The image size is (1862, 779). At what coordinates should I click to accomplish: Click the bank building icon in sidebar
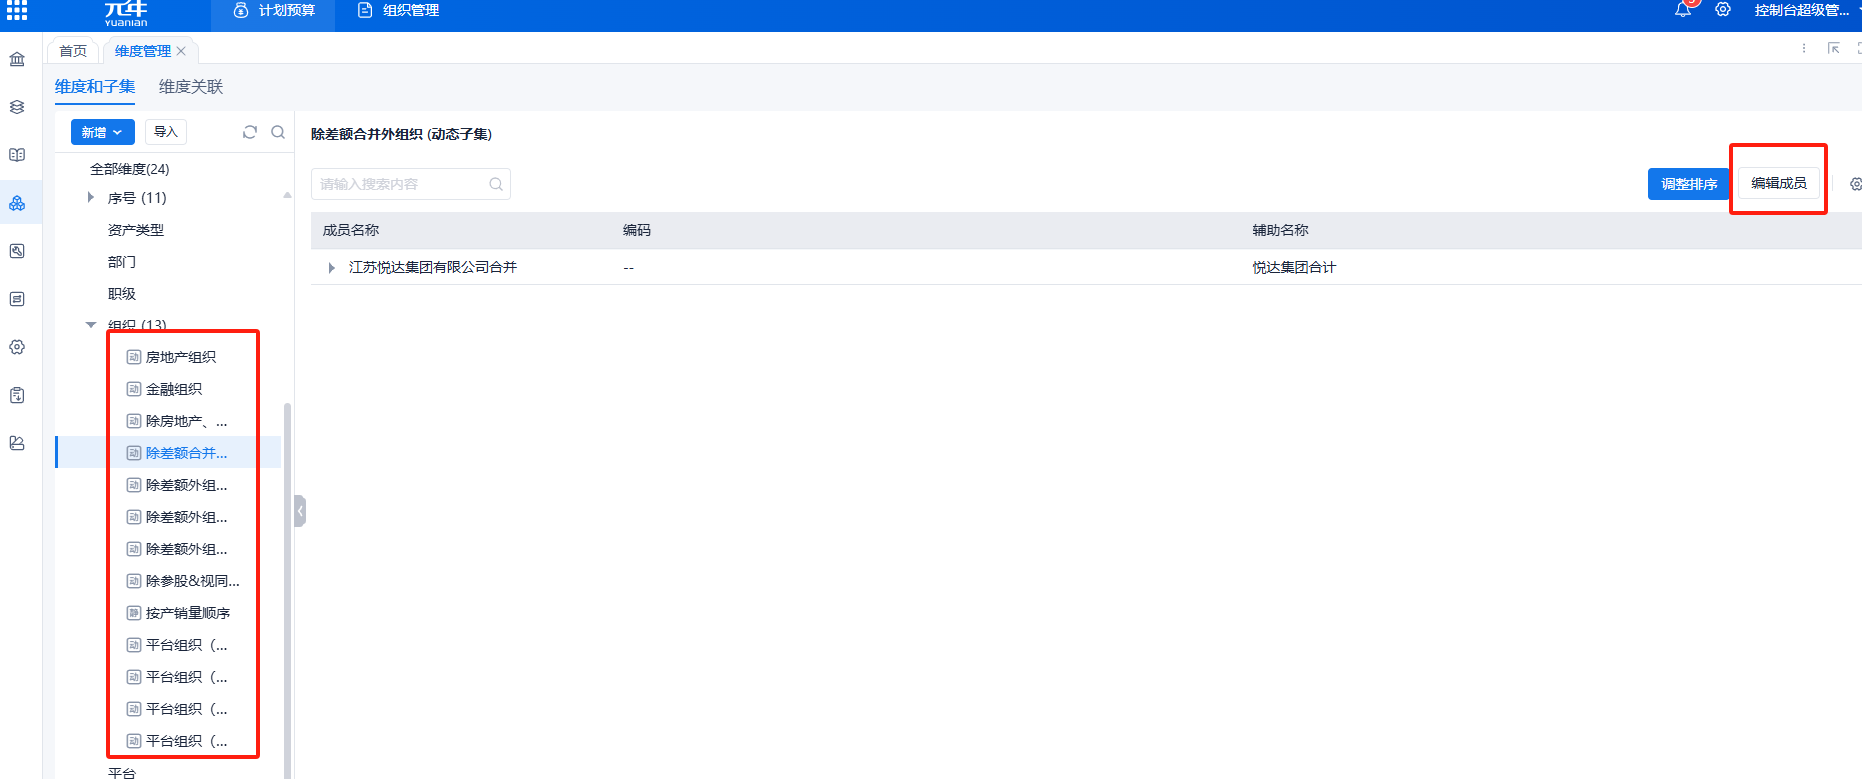(17, 59)
